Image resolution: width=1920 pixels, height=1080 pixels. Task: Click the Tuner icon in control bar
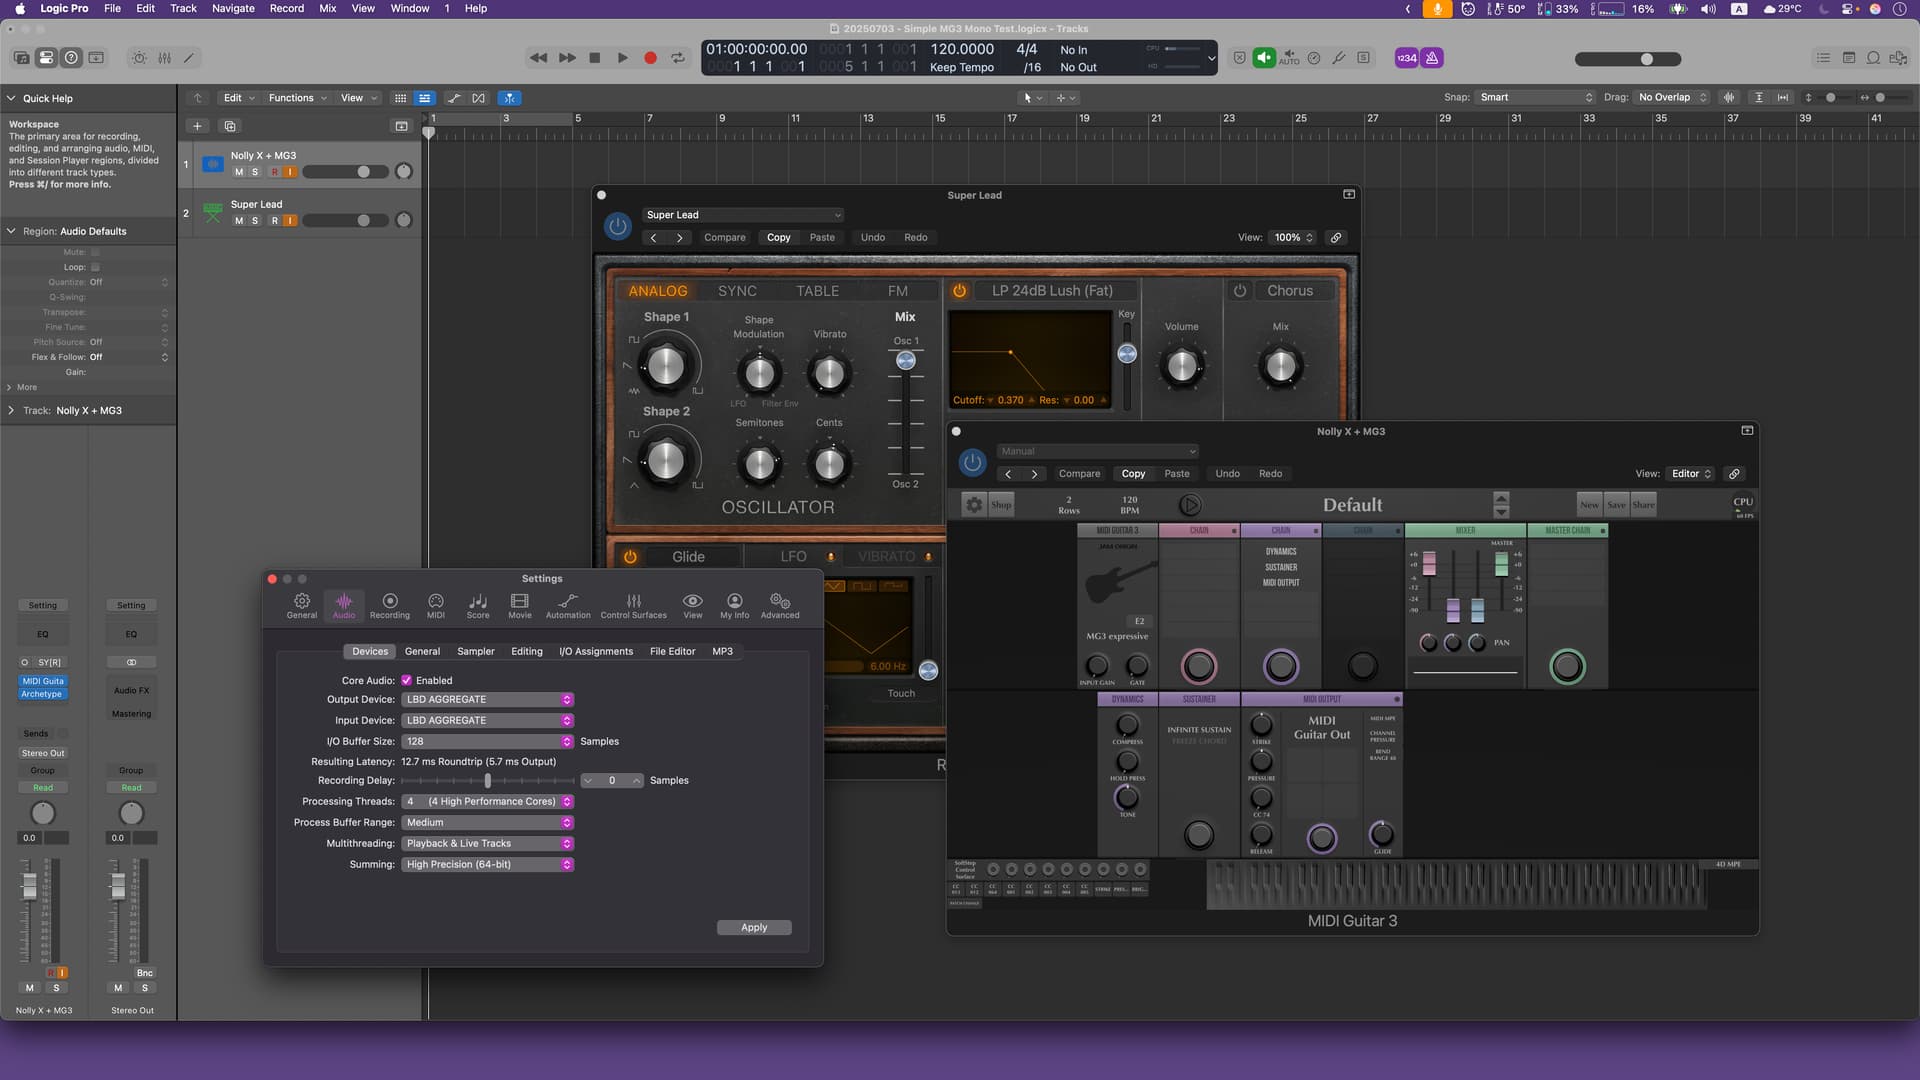[x=1339, y=58]
